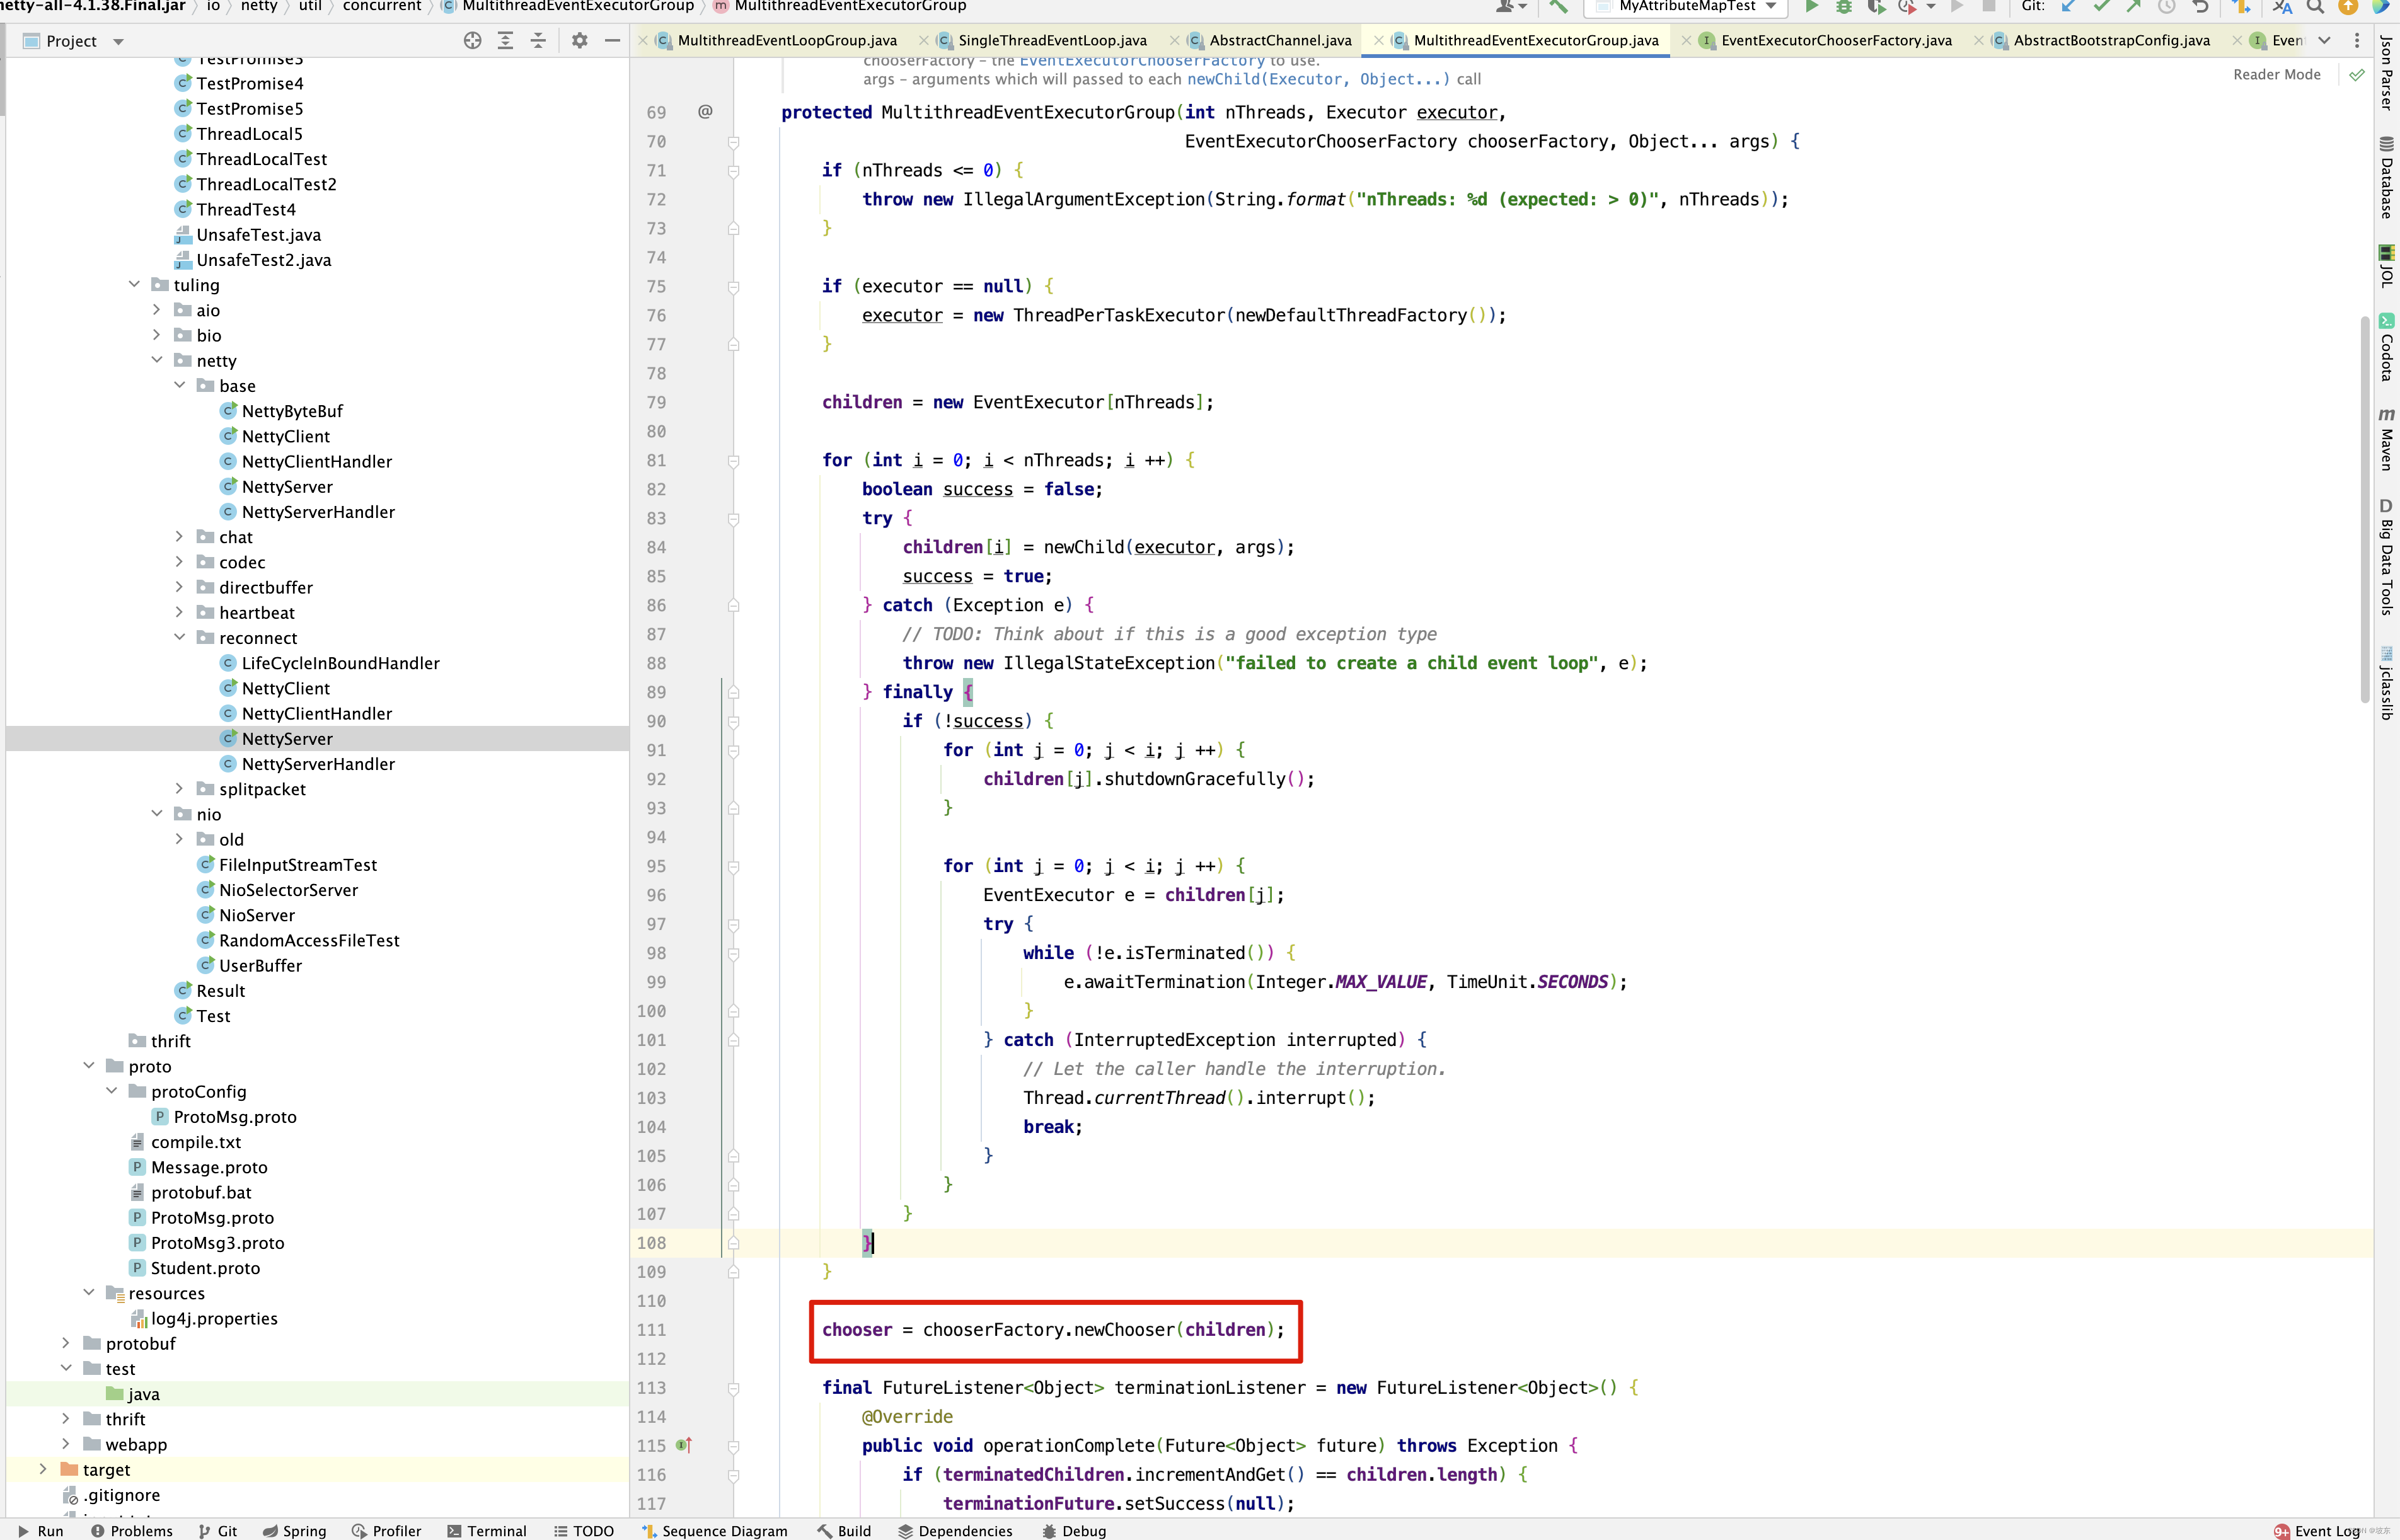2400x1540 pixels.
Task: Click the Debug bug icon in toolbar
Action: (x=1843, y=7)
